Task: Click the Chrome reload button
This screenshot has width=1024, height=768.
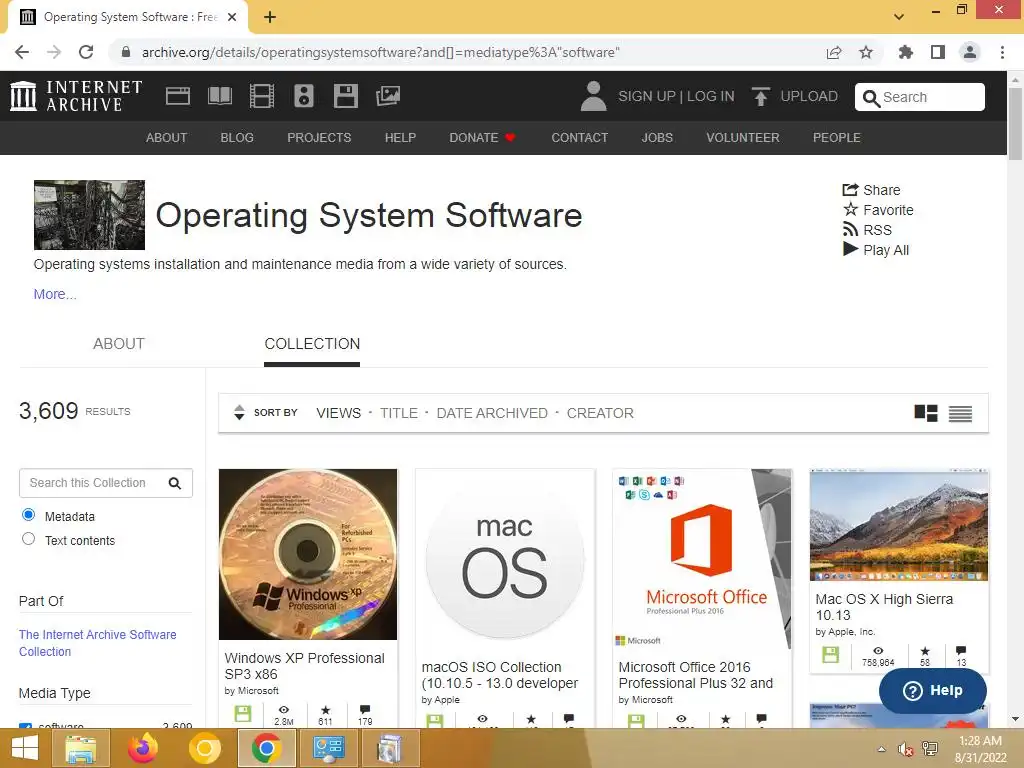Action: pyautogui.click(x=86, y=52)
